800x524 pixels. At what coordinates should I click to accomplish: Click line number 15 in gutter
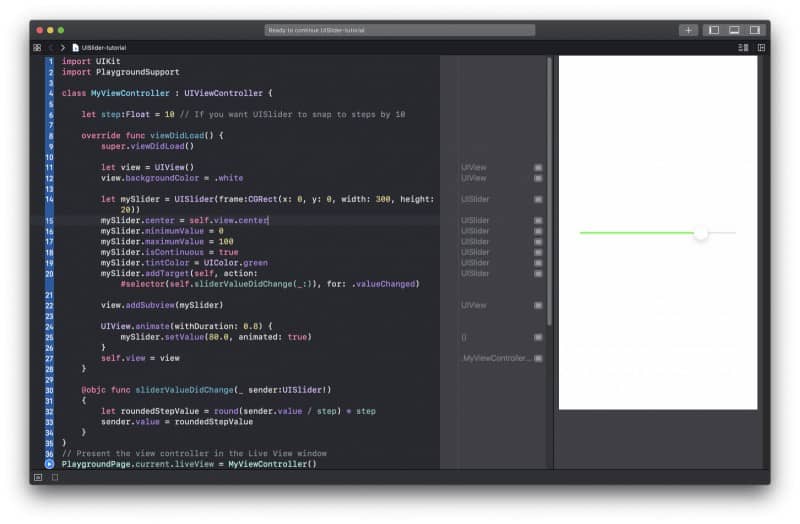click(49, 220)
